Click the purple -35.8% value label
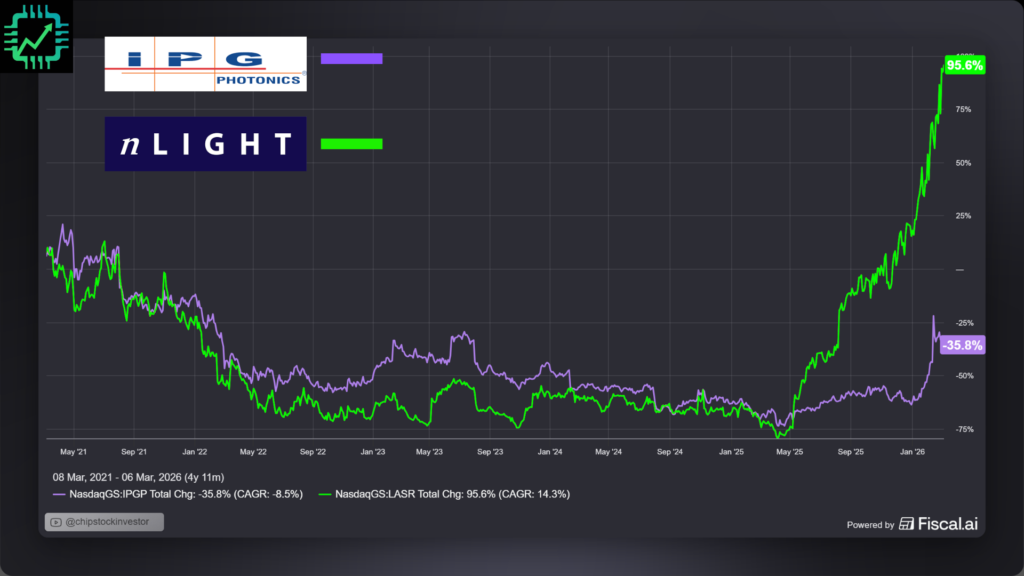The height and width of the screenshot is (576, 1024). [x=963, y=345]
